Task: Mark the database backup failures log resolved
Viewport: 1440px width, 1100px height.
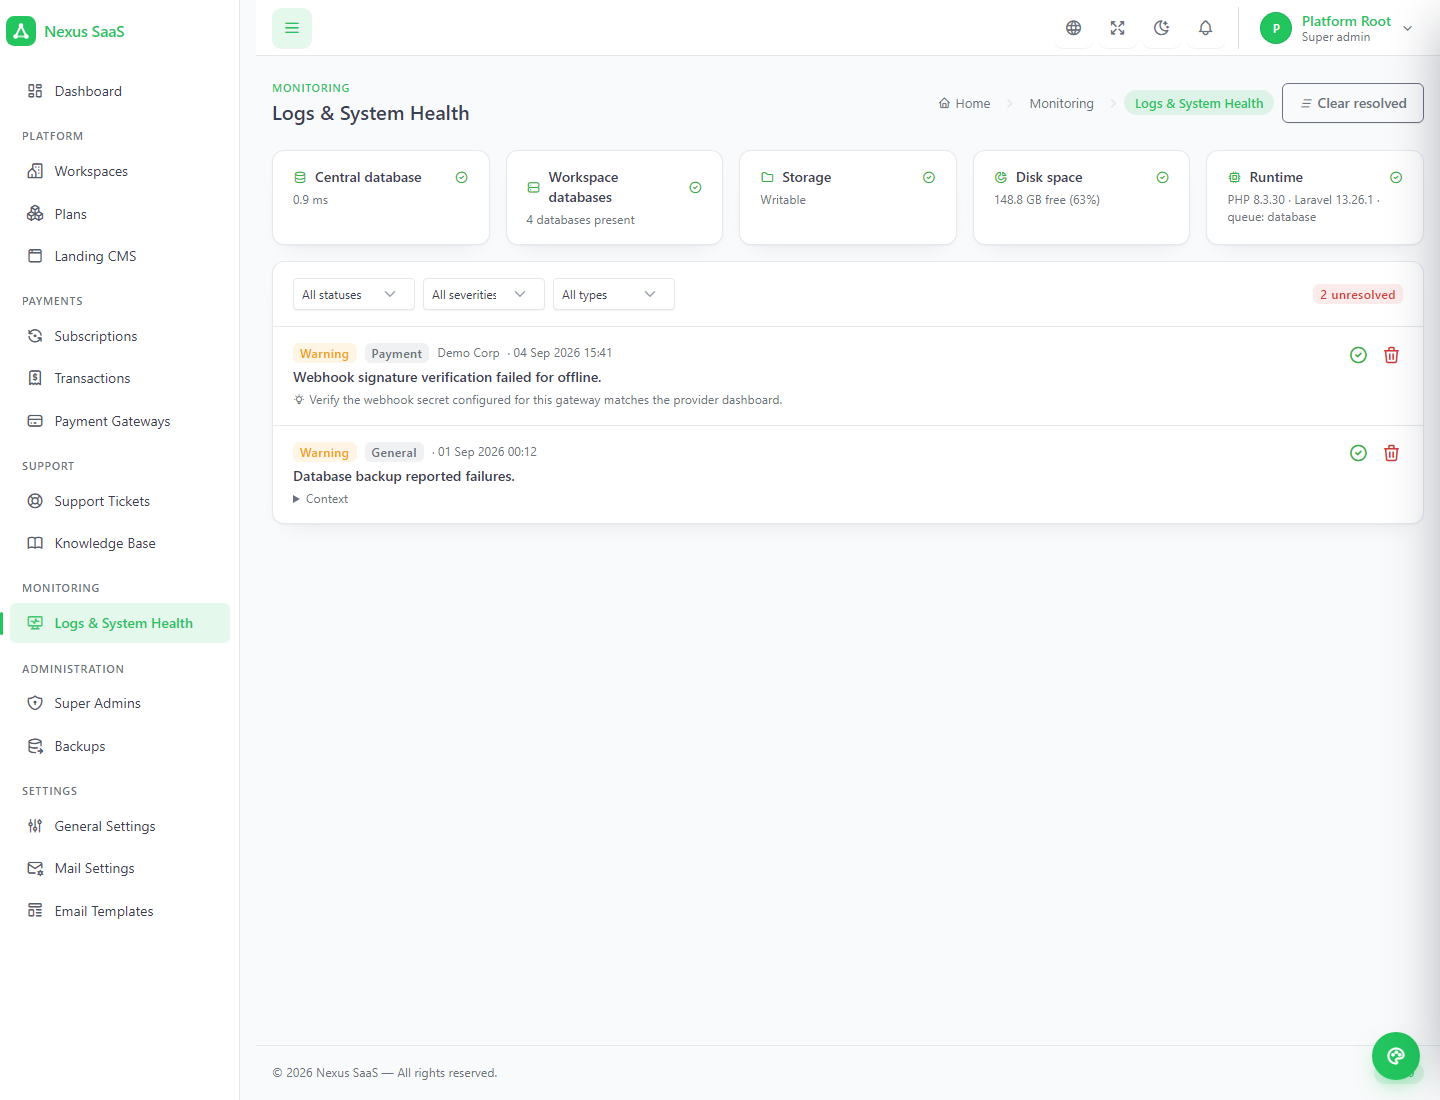Action: coord(1358,453)
